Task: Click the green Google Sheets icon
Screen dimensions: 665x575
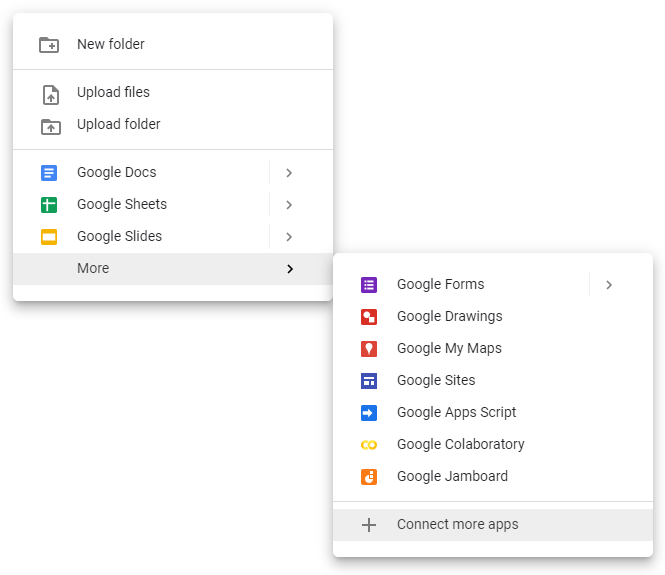Action: click(x=49, y=205)
